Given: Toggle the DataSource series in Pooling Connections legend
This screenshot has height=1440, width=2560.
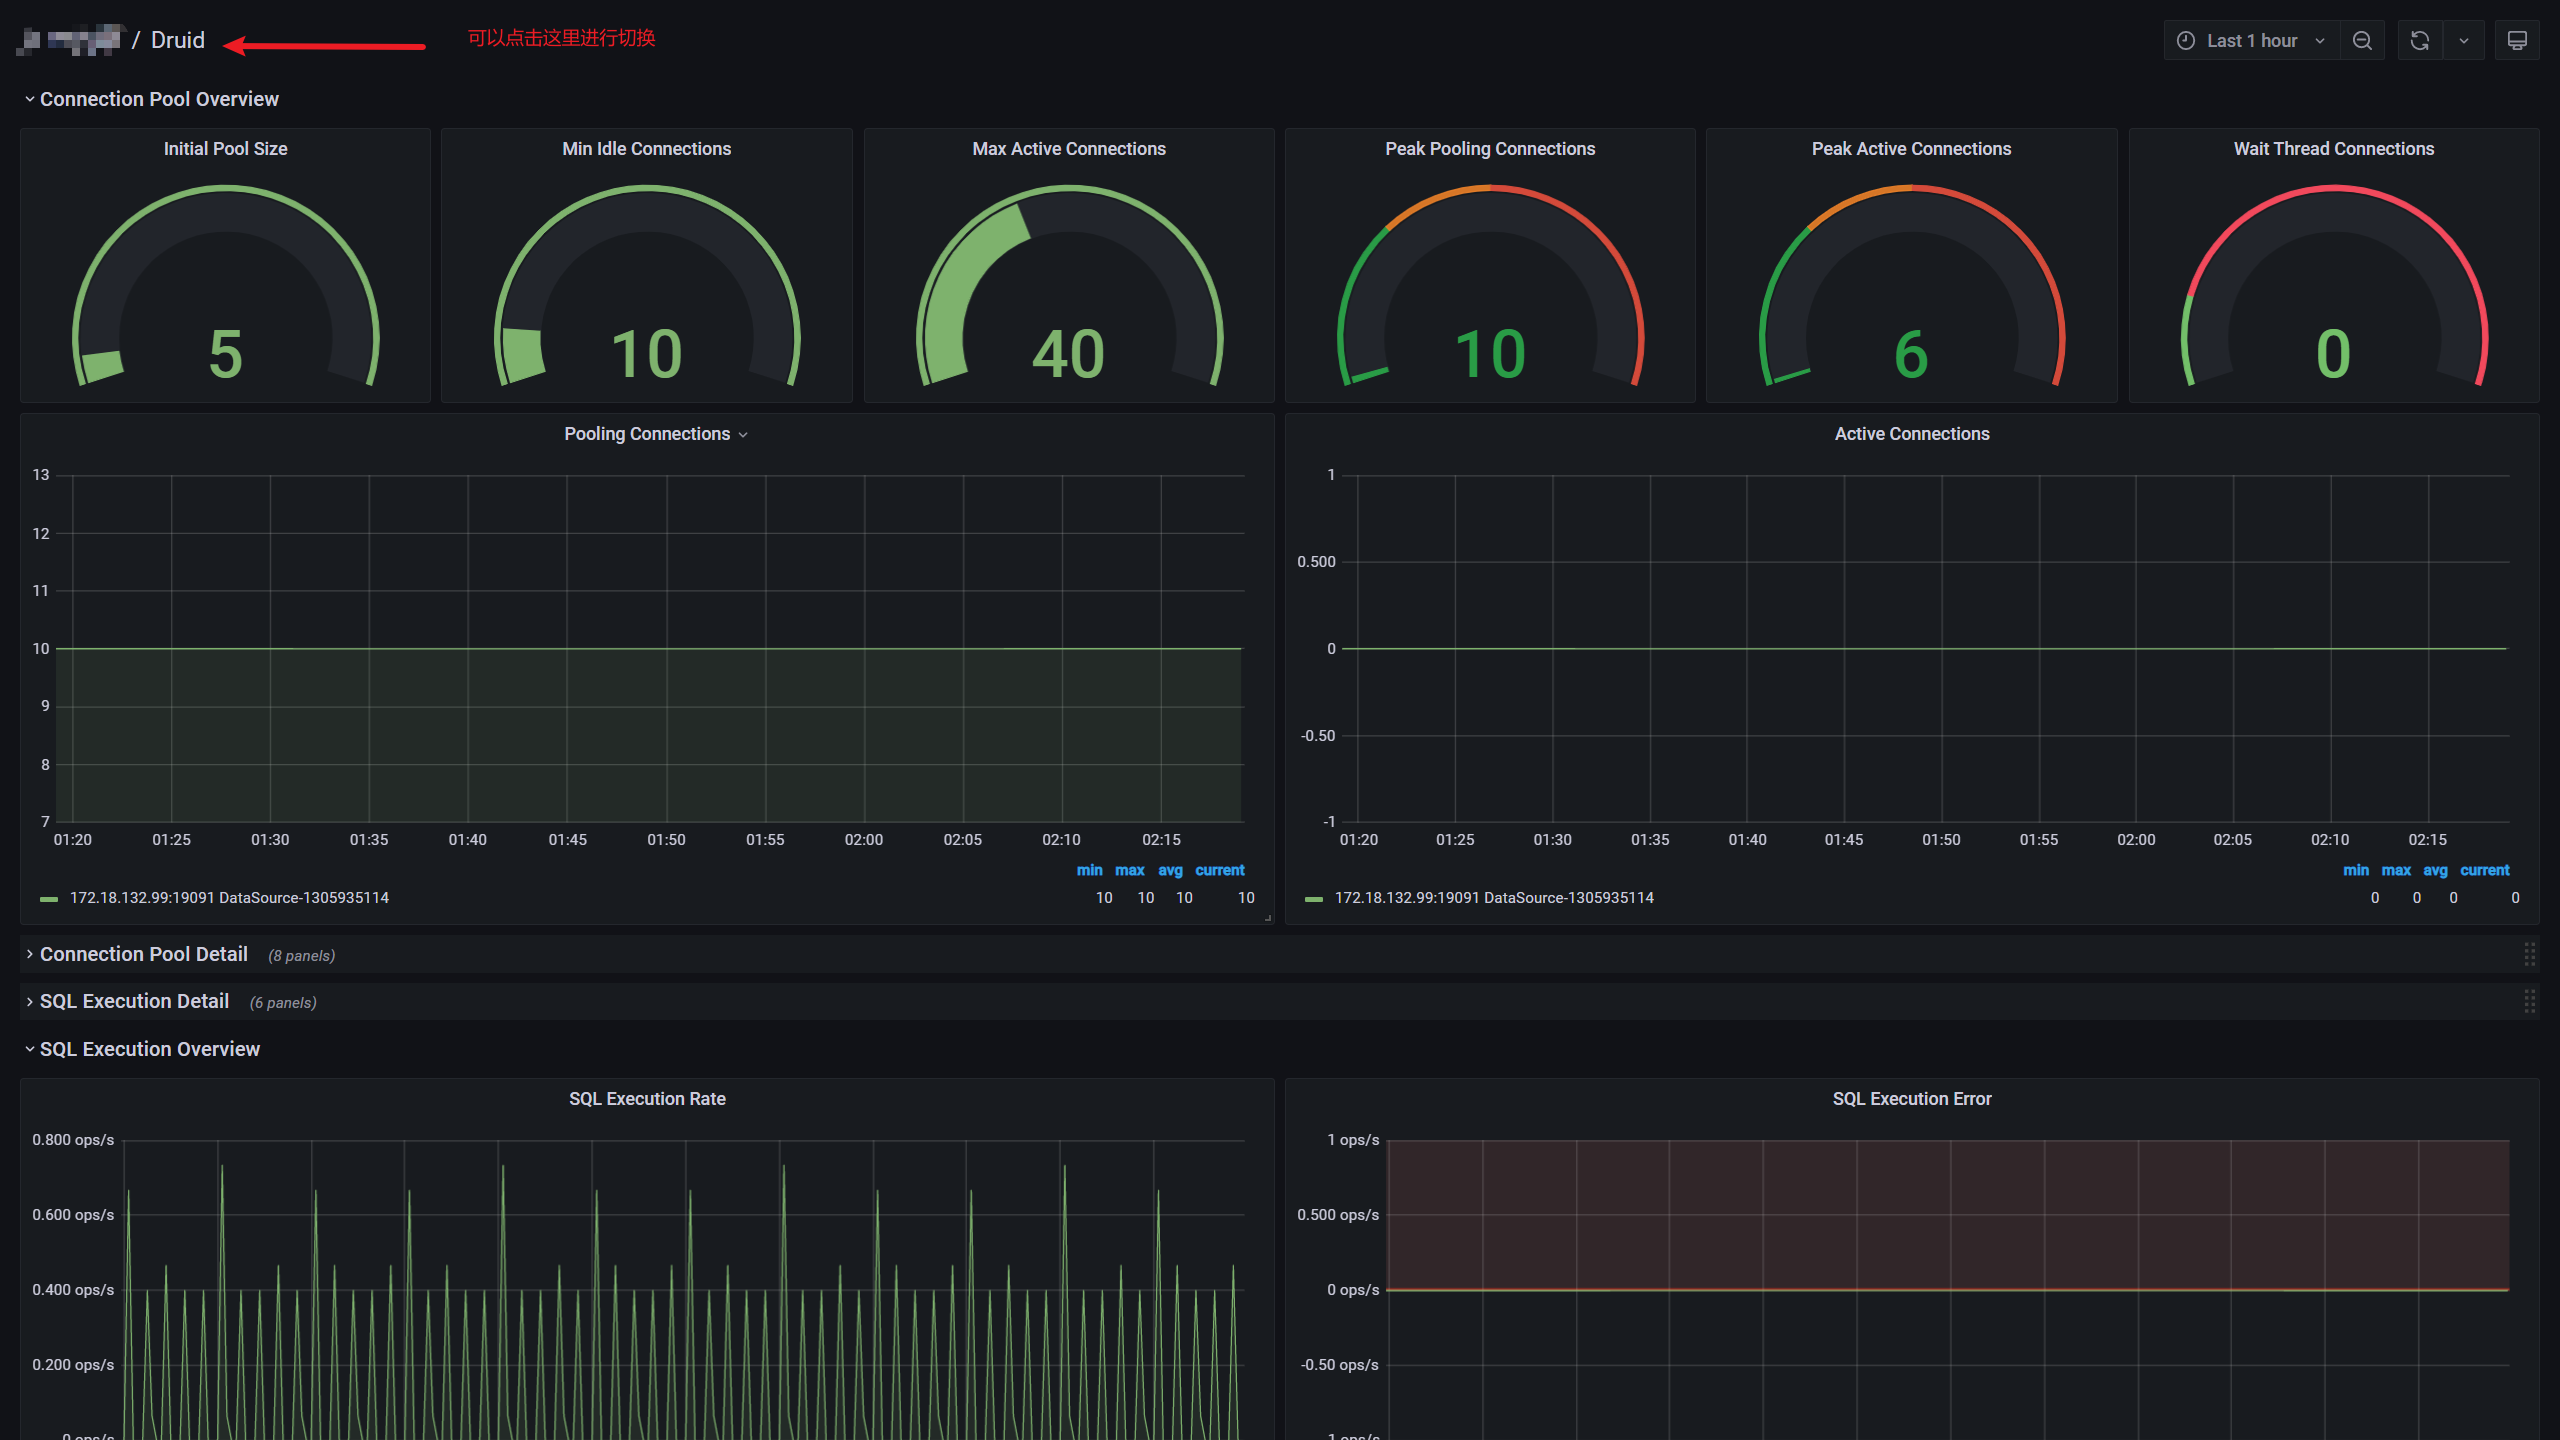Looking at the screenshot, I should point(228,897).
